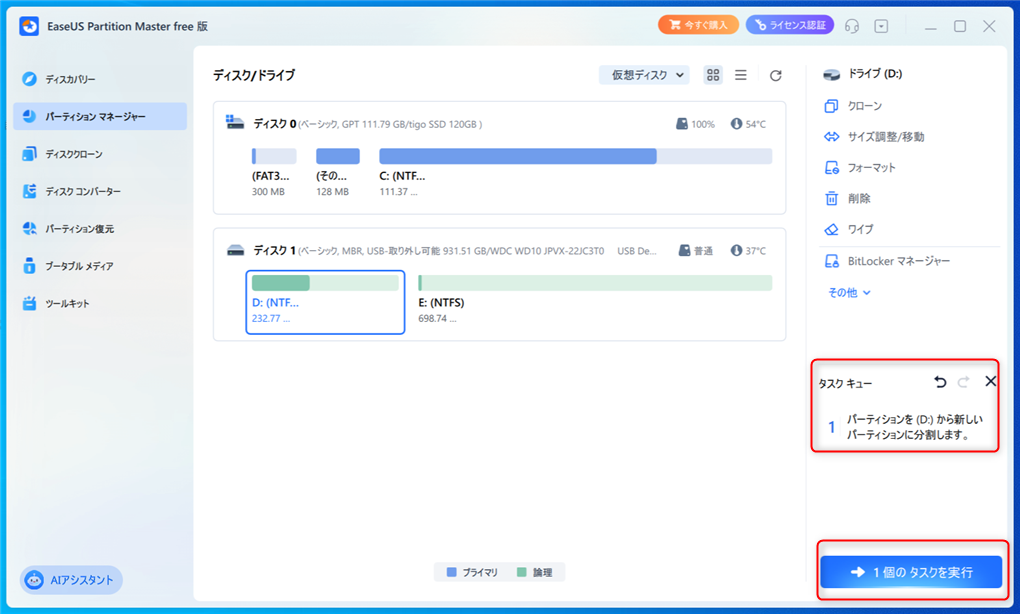Click the ディスク 0 title text
The height and width of the screenshot is (614, 1020).
(275, 124)
